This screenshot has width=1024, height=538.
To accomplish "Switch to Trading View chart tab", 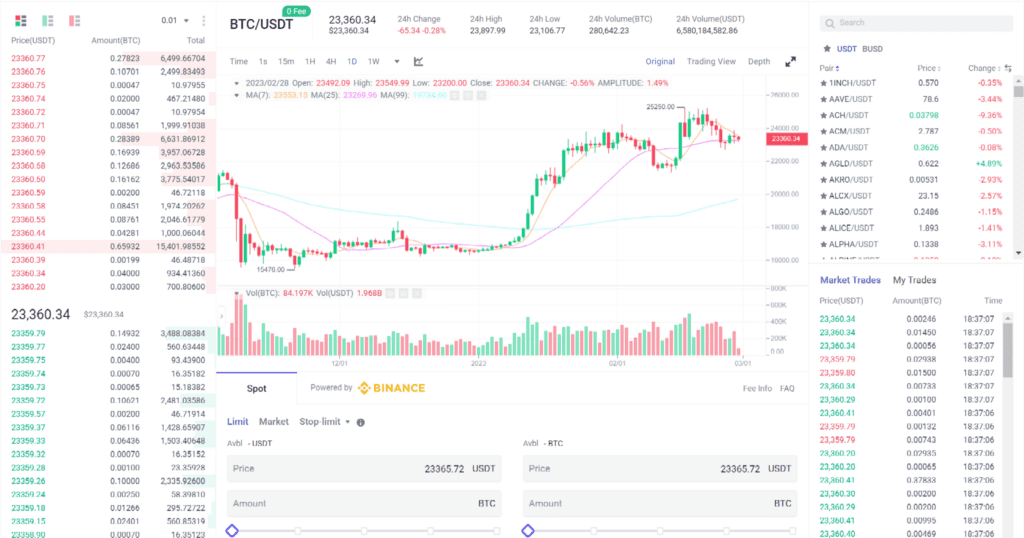I will click(x=711, y=61).
